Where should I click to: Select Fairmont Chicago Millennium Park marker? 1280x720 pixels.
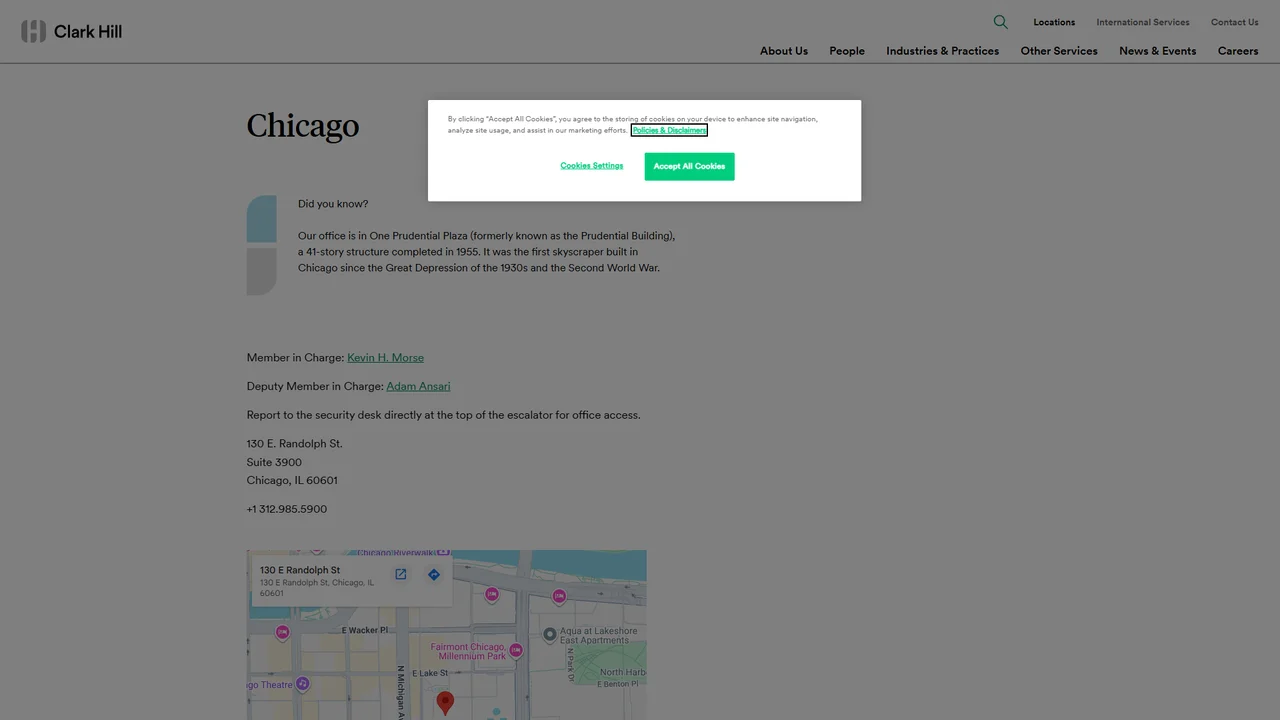tap(516, 650)
